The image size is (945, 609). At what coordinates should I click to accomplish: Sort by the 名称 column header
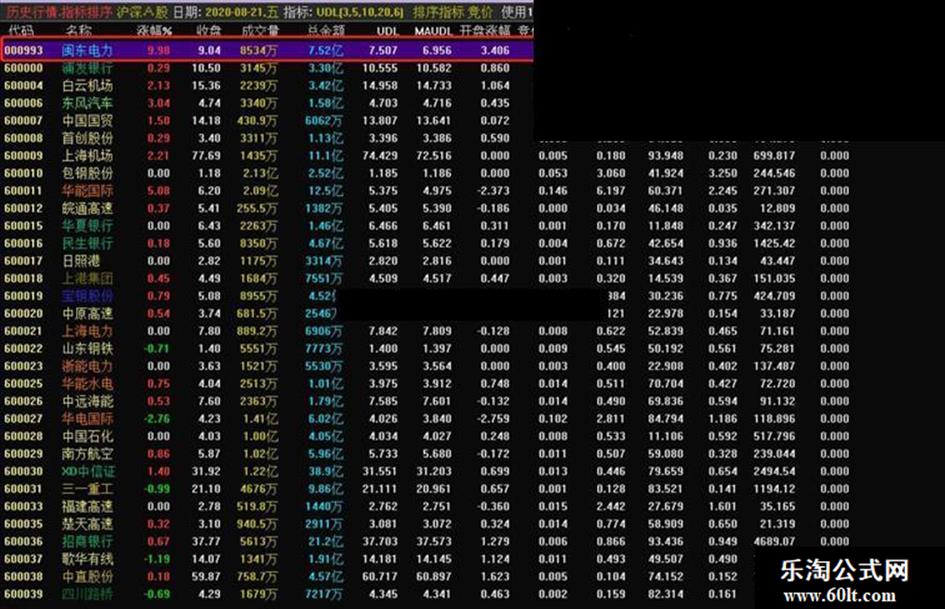point(78,31)
